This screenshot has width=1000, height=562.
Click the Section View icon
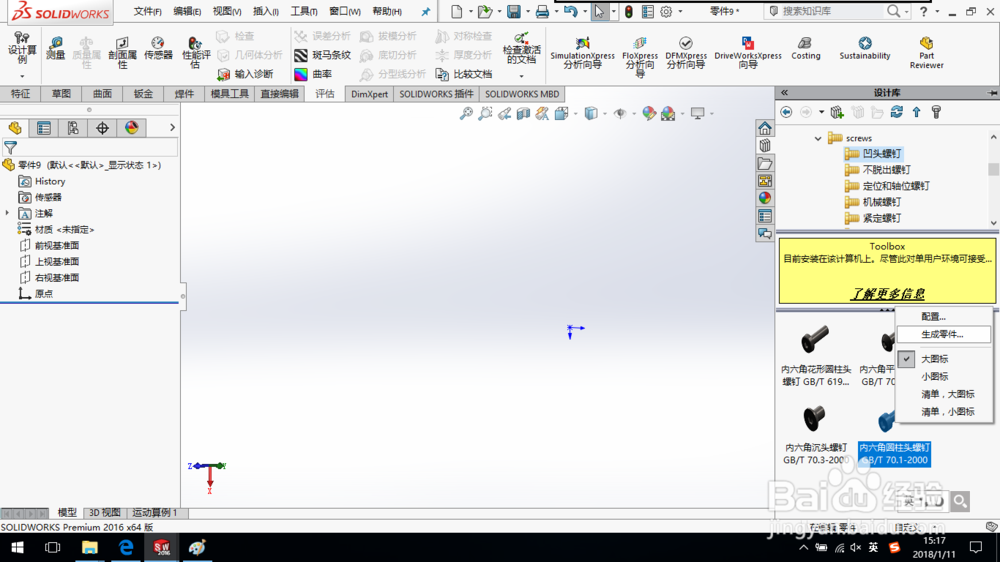(524, 114)
